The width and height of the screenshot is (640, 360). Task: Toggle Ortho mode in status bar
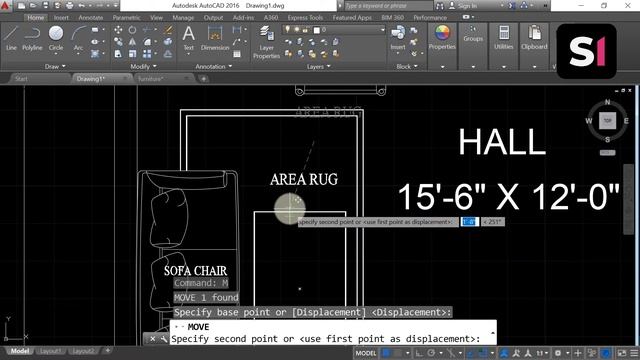[419, 353]
